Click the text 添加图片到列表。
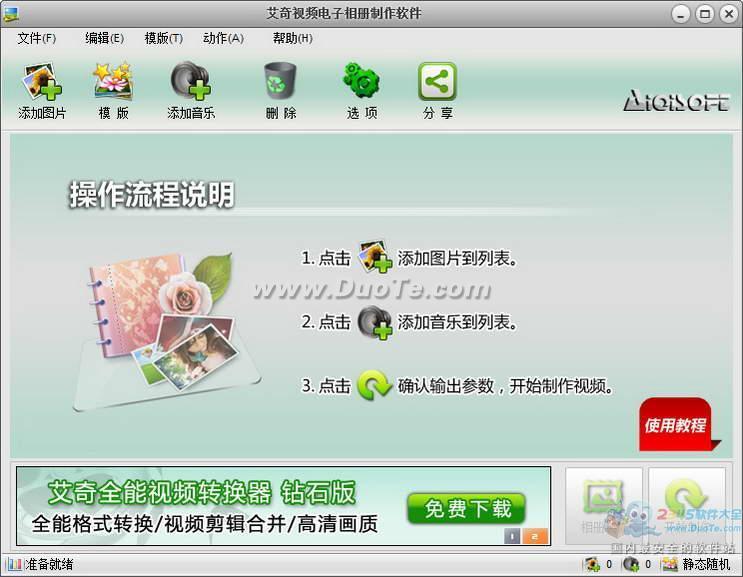 coord(457,258)
